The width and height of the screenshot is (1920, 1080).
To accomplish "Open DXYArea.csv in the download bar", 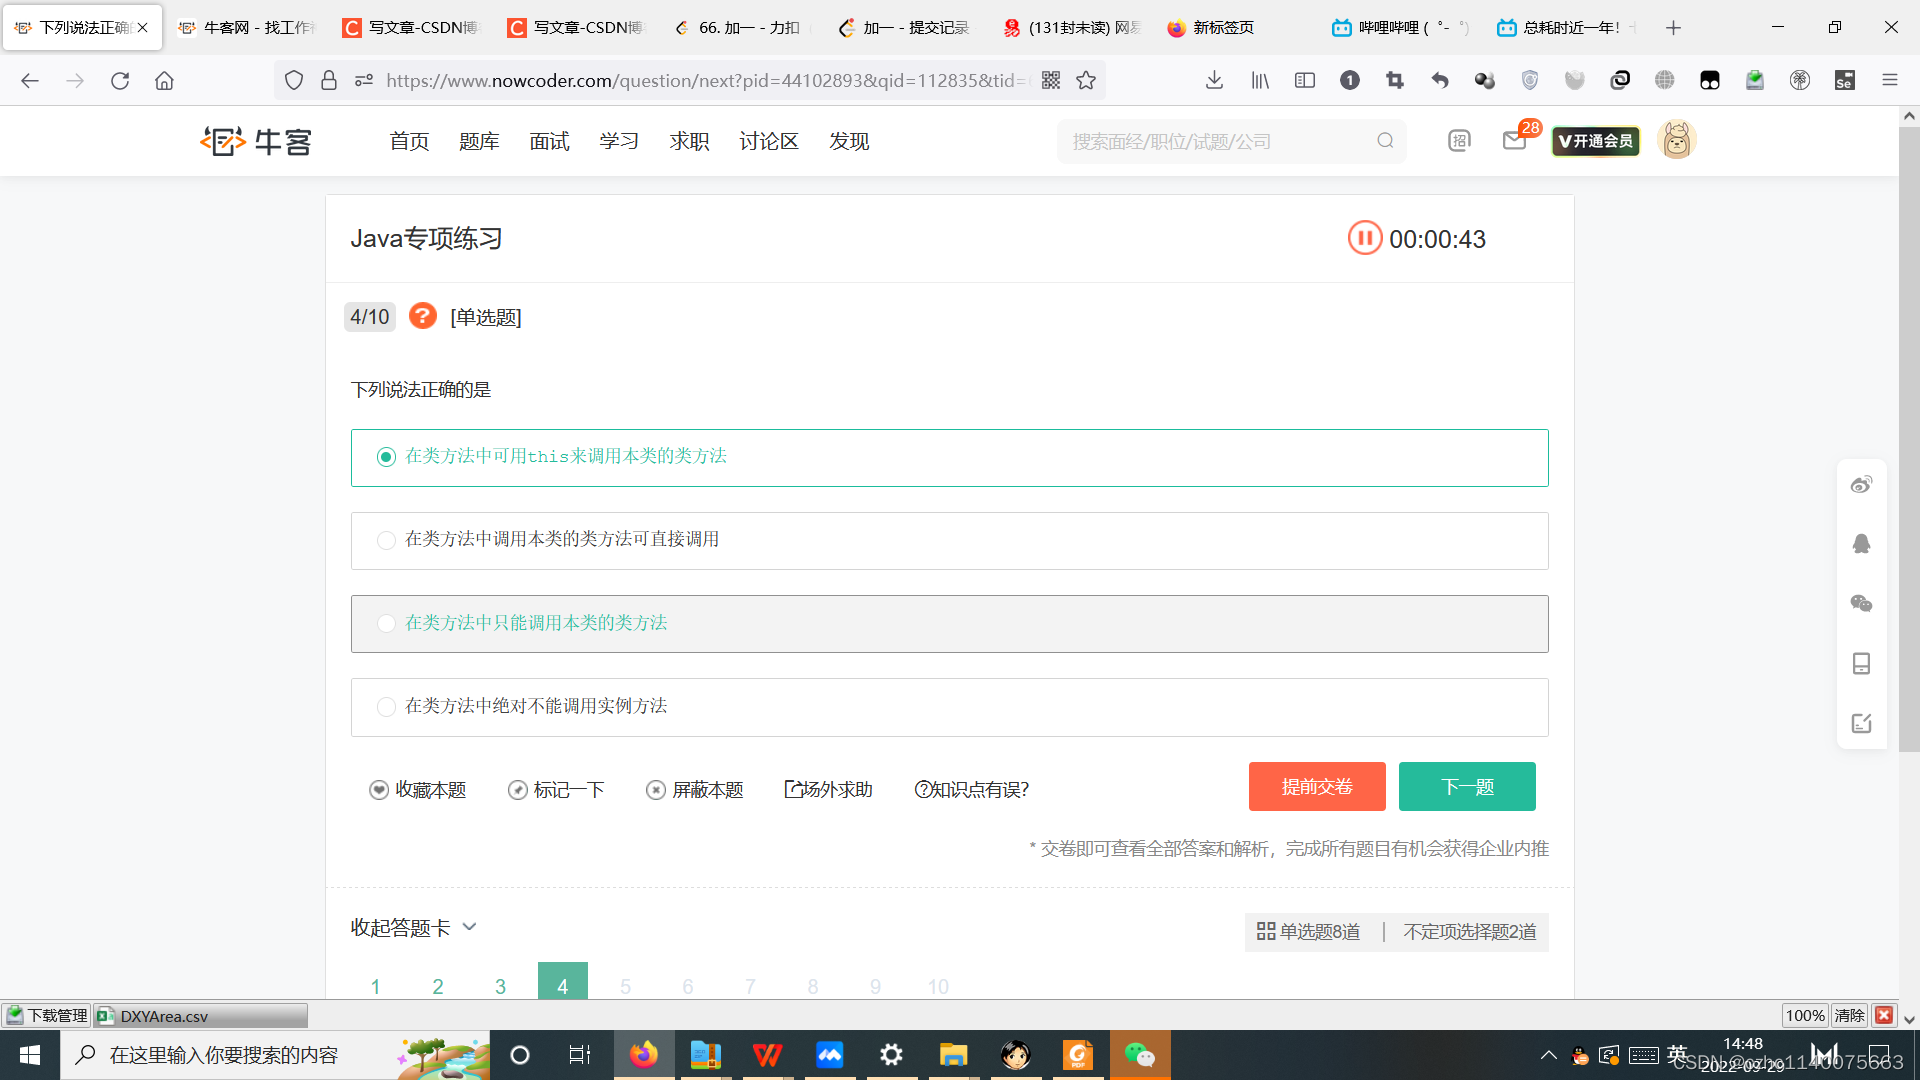I will (x=201, y=1016).
